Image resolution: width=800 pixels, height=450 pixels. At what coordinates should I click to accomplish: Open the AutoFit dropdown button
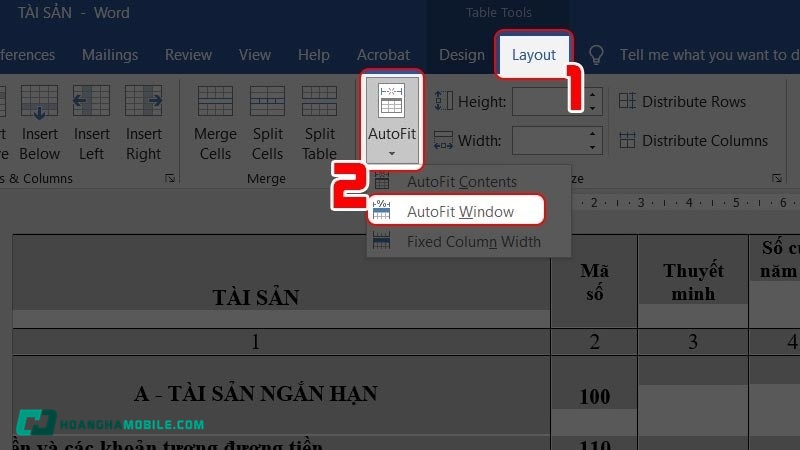[392, 120]
